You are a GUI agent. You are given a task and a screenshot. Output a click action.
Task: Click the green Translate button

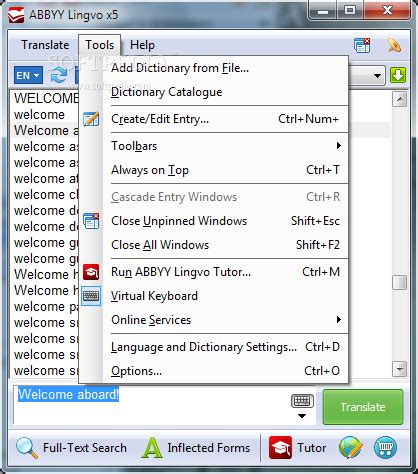(x=363, y=407)
